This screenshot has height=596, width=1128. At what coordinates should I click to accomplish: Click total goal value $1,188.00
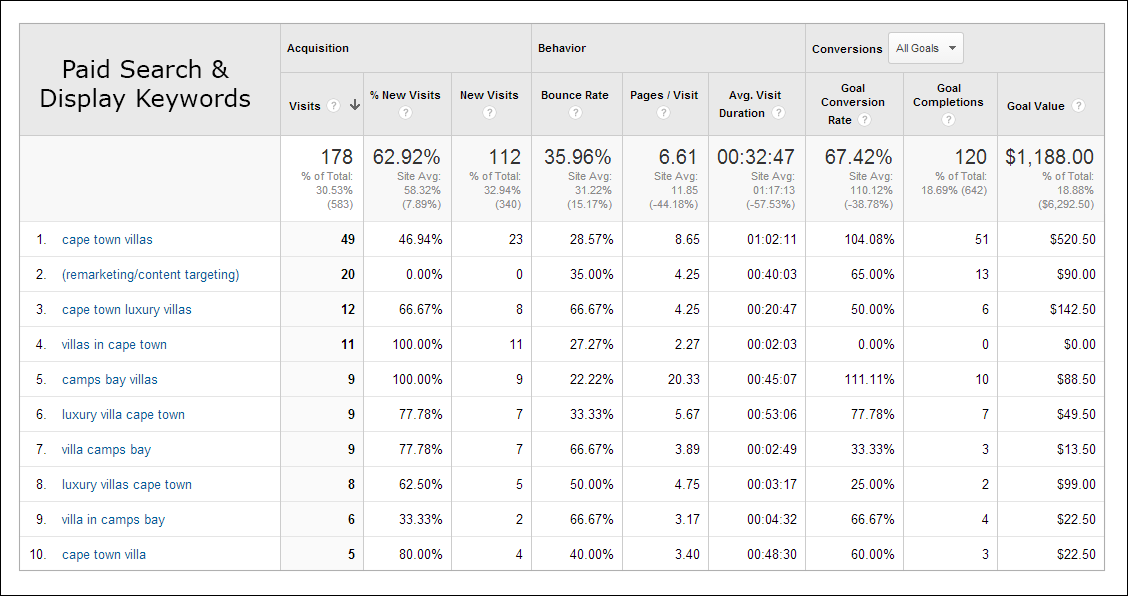pos(1050,156)
